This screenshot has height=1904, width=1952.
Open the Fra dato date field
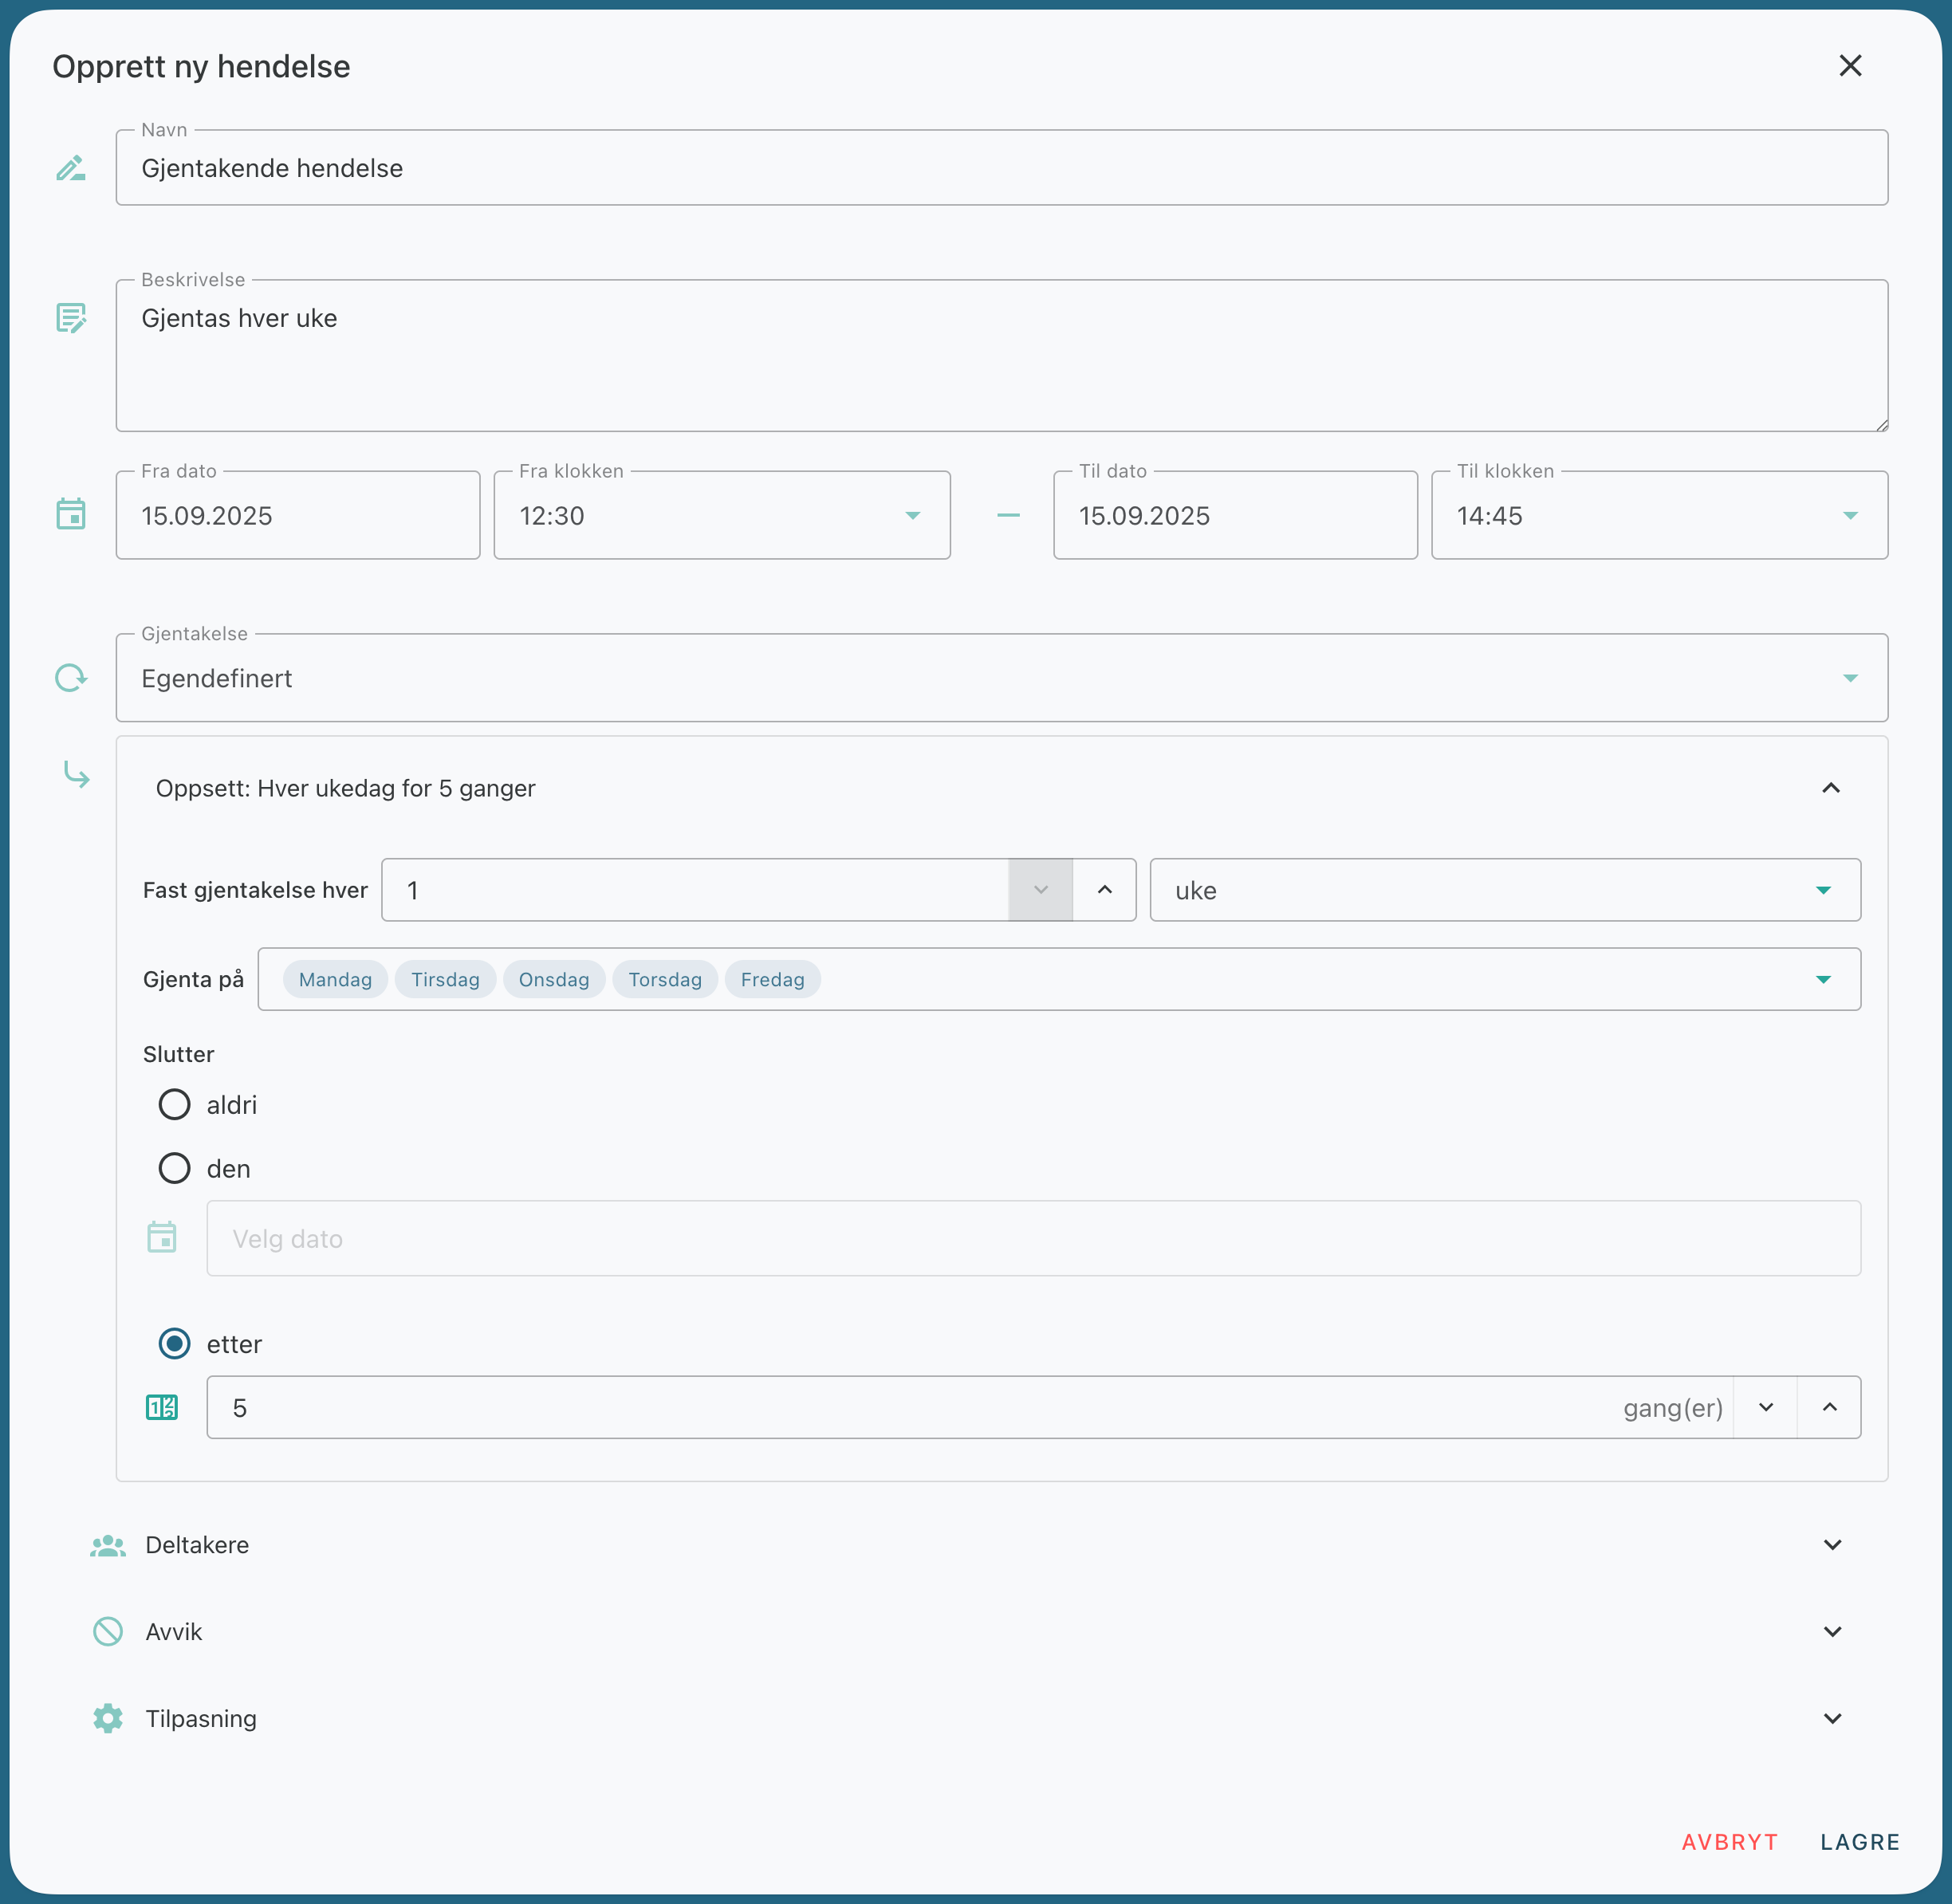[298, 515]
